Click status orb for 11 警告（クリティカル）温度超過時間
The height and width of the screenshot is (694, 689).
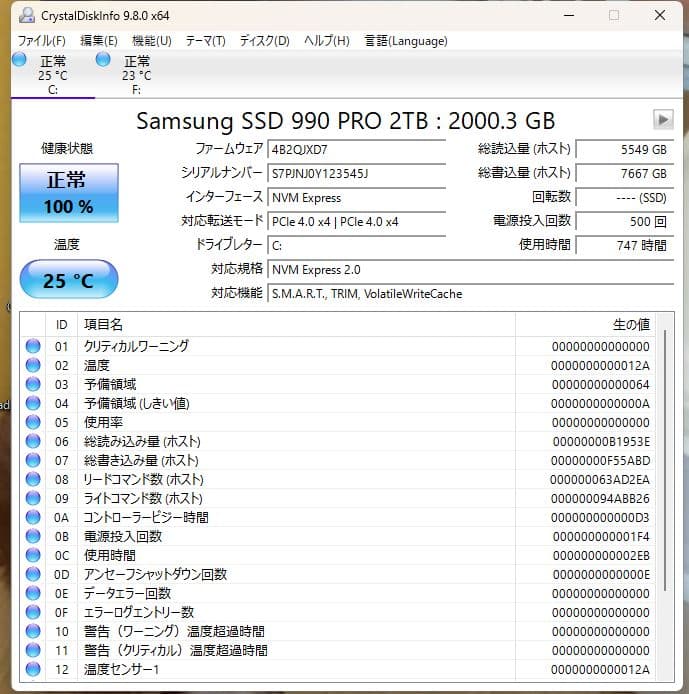point(33,651)
